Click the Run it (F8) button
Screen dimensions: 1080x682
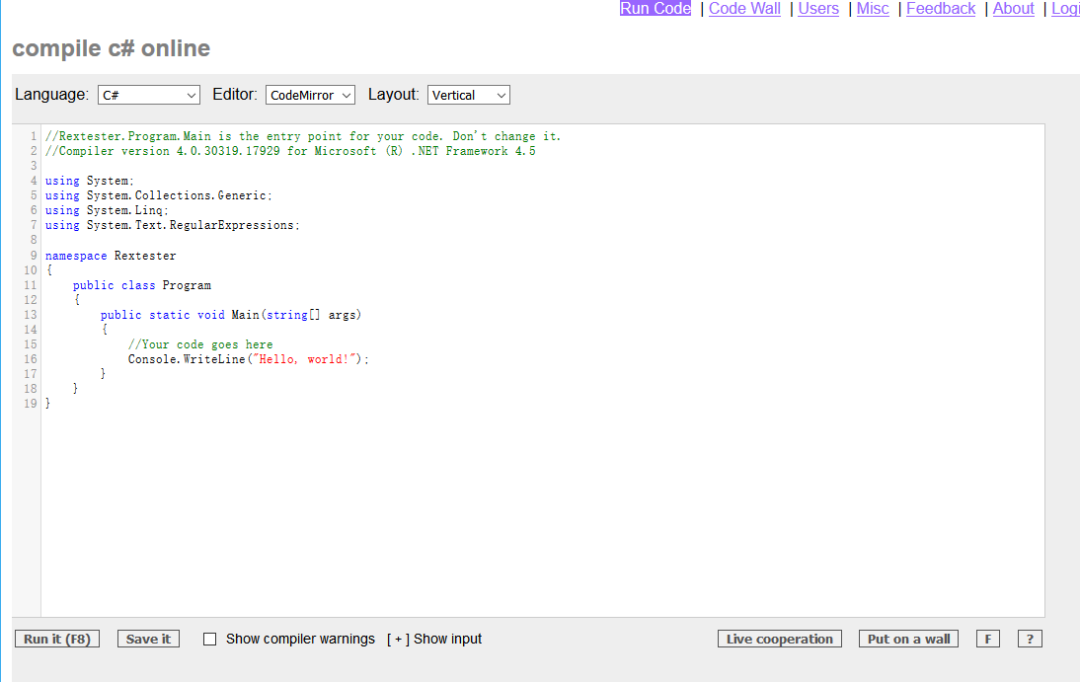(x=57, y=639)
